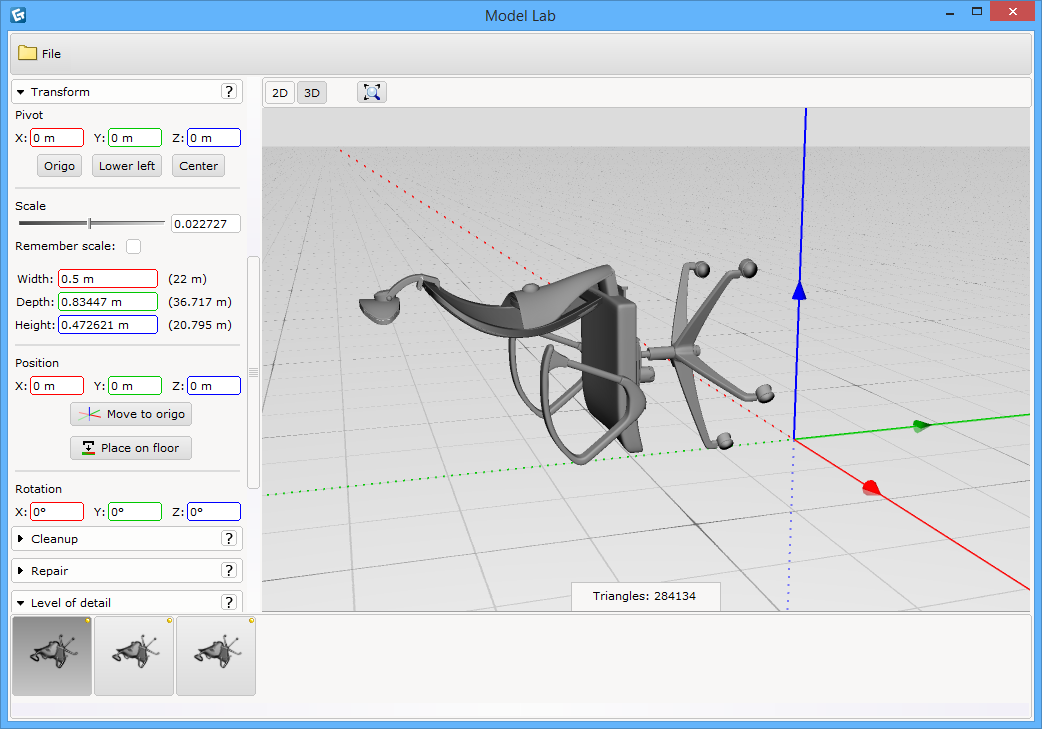Image resolution: width=1042 pixels, height=729 pixels.
Task: Open the File folder icon
Action: tap(27, 53)
